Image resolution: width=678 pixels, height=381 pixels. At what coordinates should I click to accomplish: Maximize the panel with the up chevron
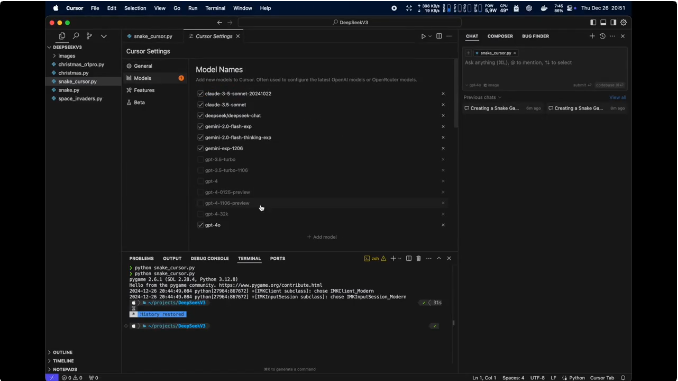click(439, 258)
